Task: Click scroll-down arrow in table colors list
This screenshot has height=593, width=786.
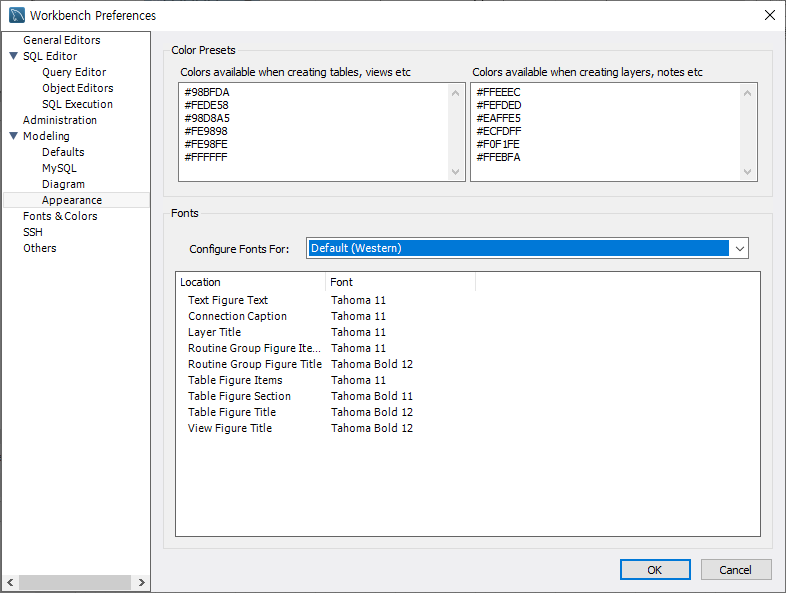Action: (455, 172)
